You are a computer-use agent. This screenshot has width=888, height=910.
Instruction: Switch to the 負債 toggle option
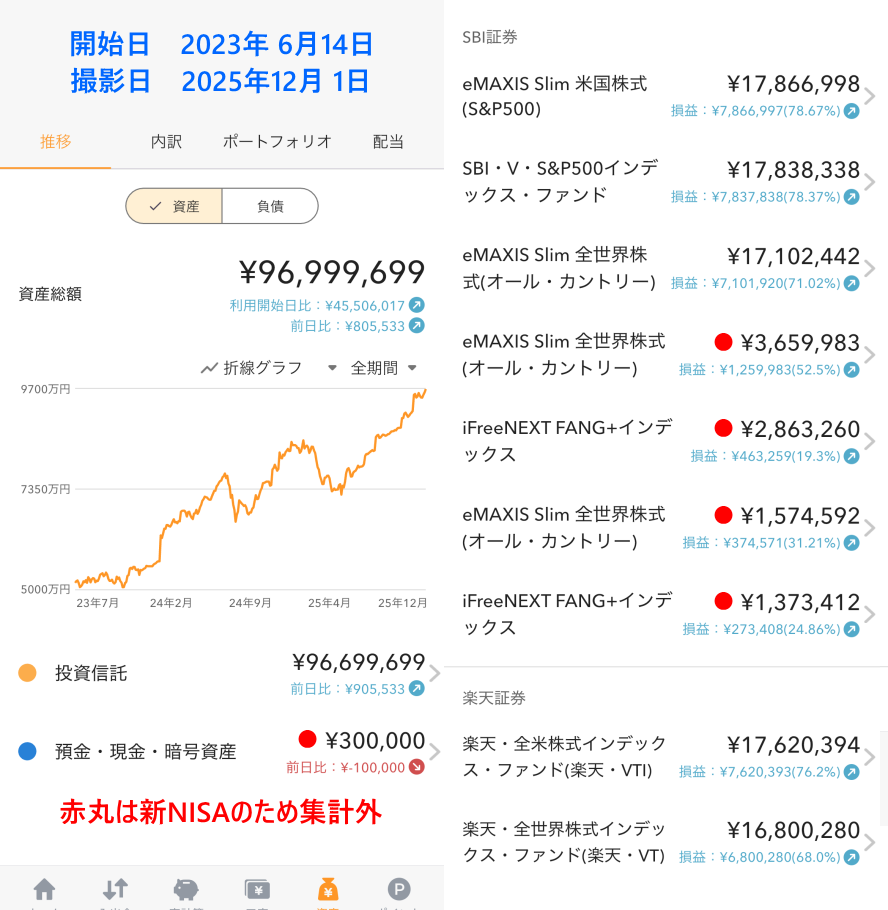click(270, 206)
